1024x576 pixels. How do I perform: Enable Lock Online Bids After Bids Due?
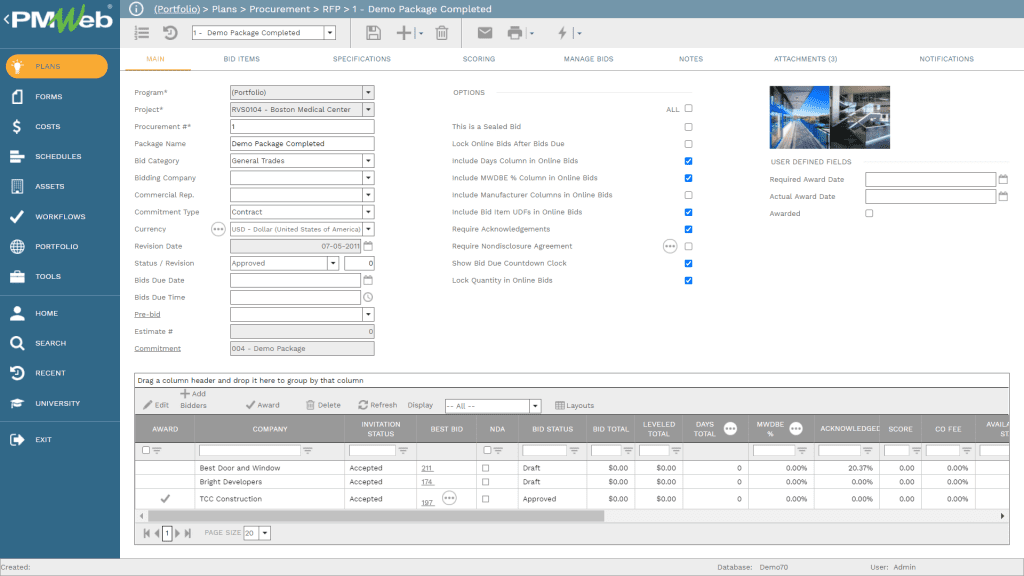(688, 144)
